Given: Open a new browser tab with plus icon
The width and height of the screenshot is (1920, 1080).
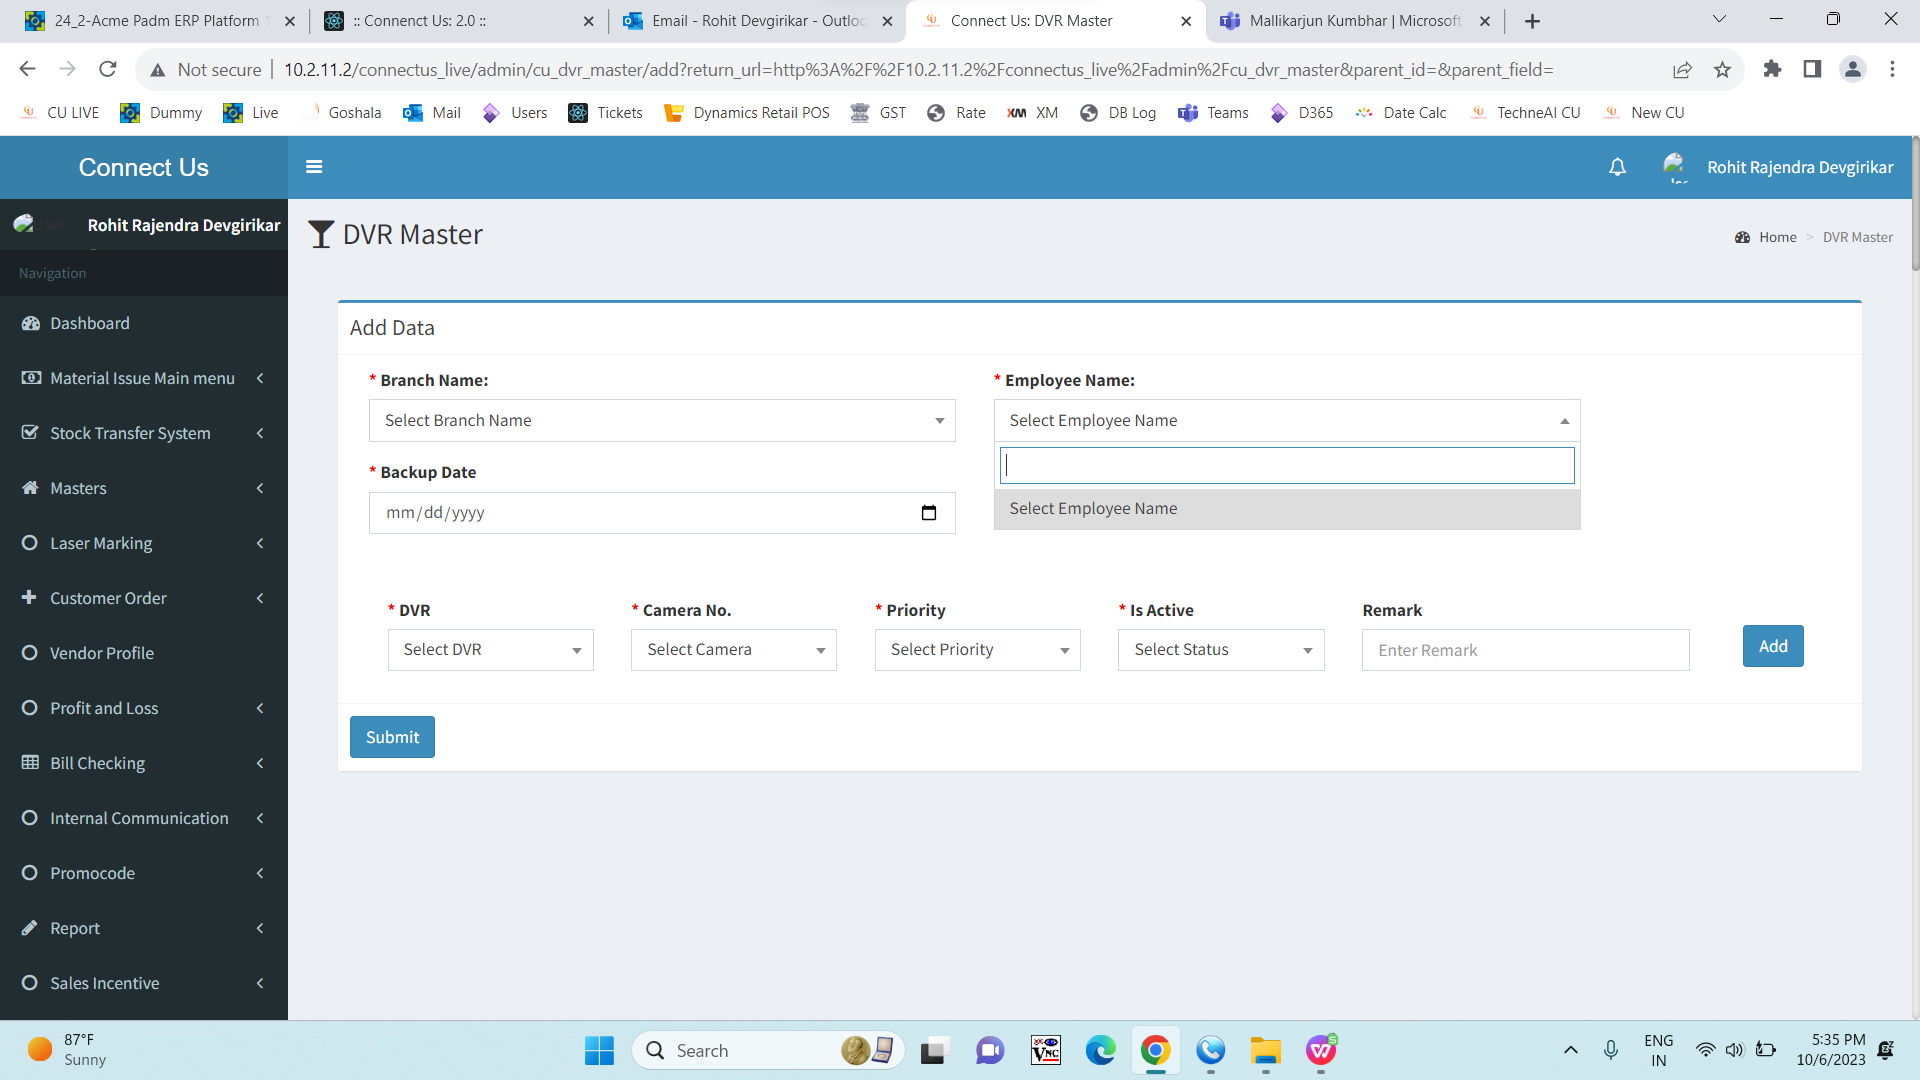Looking at the screenshot, I should 1532,21.
